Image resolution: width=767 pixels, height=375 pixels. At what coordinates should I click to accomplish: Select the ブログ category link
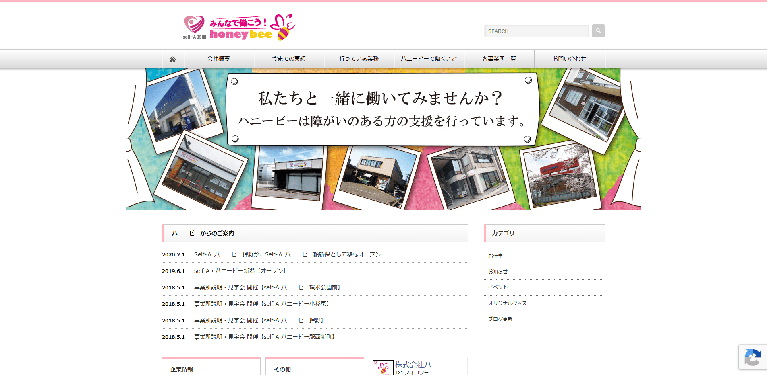point(499,319)
